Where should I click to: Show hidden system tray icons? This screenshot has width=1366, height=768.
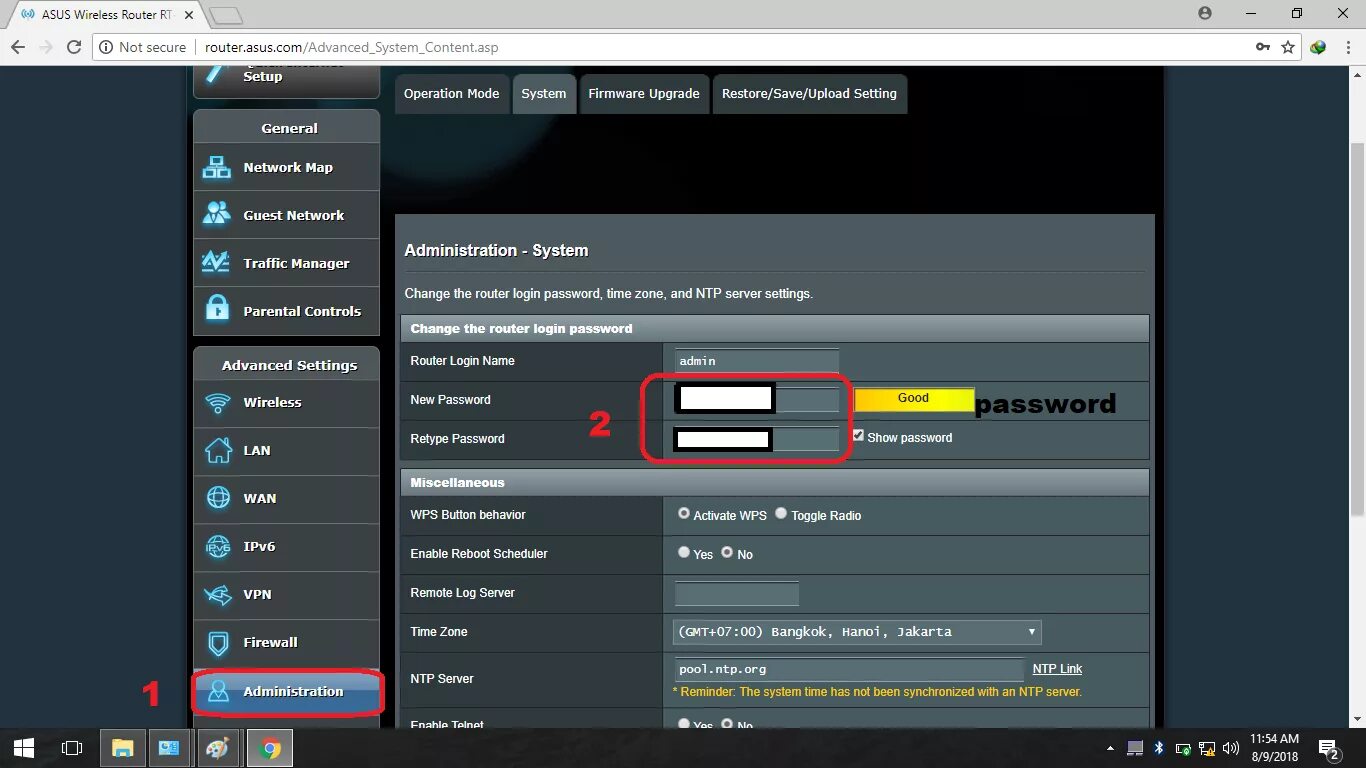click(1110, 748)
